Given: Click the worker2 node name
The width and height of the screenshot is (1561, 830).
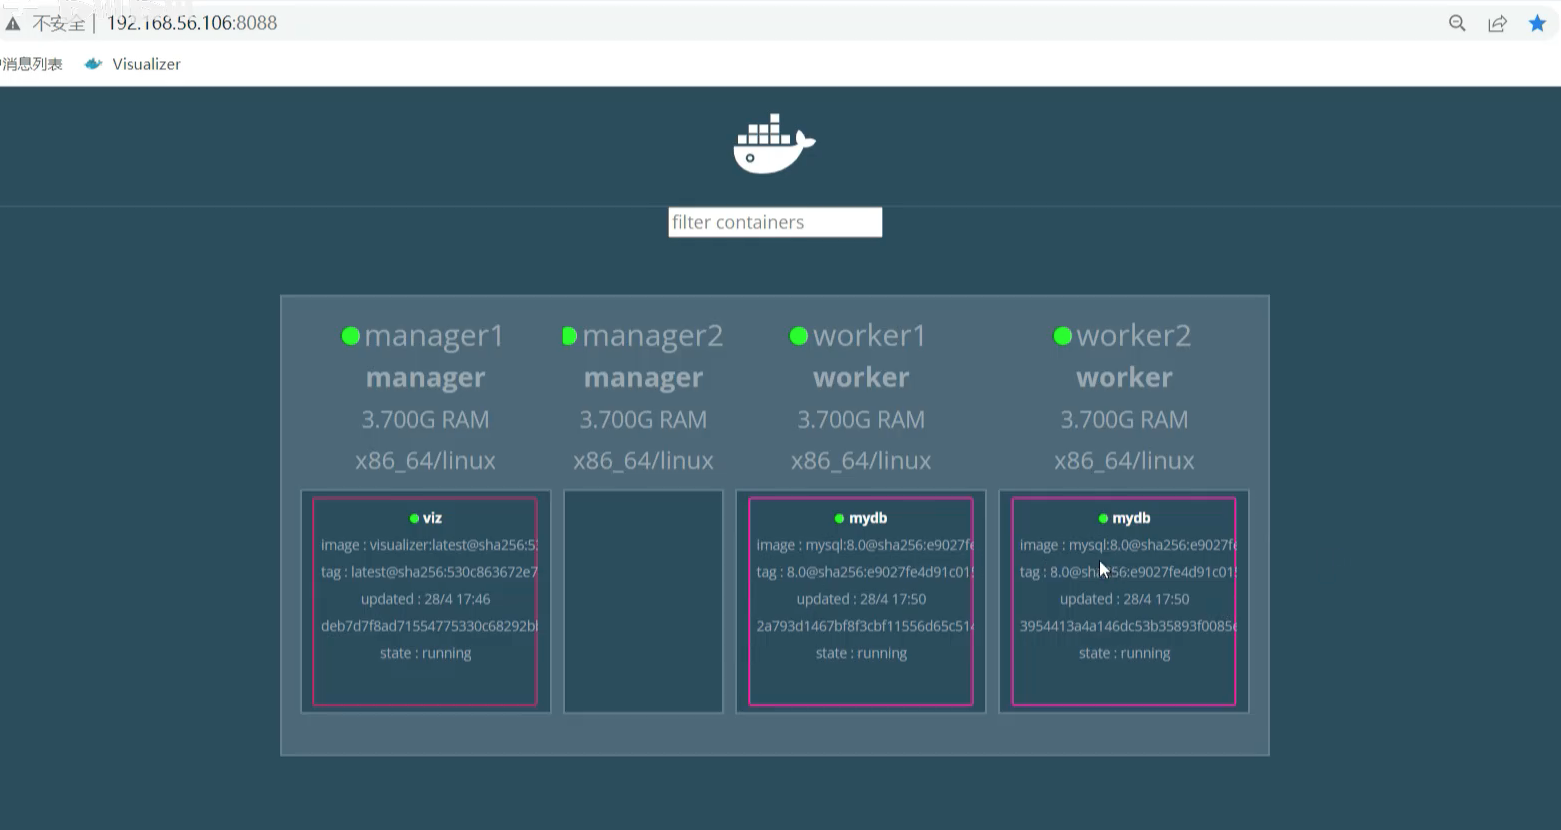Looking at the screenshot, I should tap(1134, 336).
